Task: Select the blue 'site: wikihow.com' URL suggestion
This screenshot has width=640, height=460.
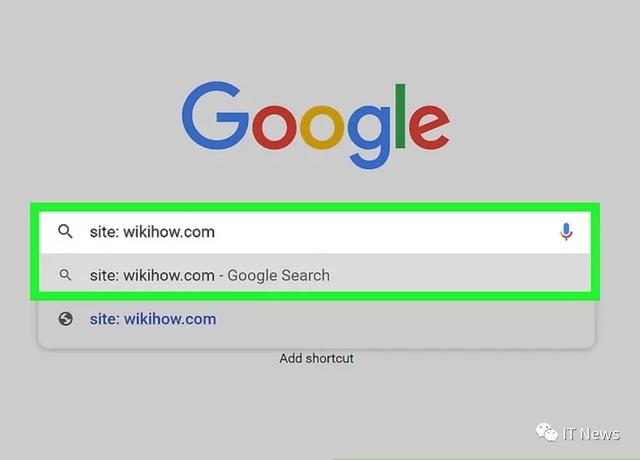Action: click(153, 319)
